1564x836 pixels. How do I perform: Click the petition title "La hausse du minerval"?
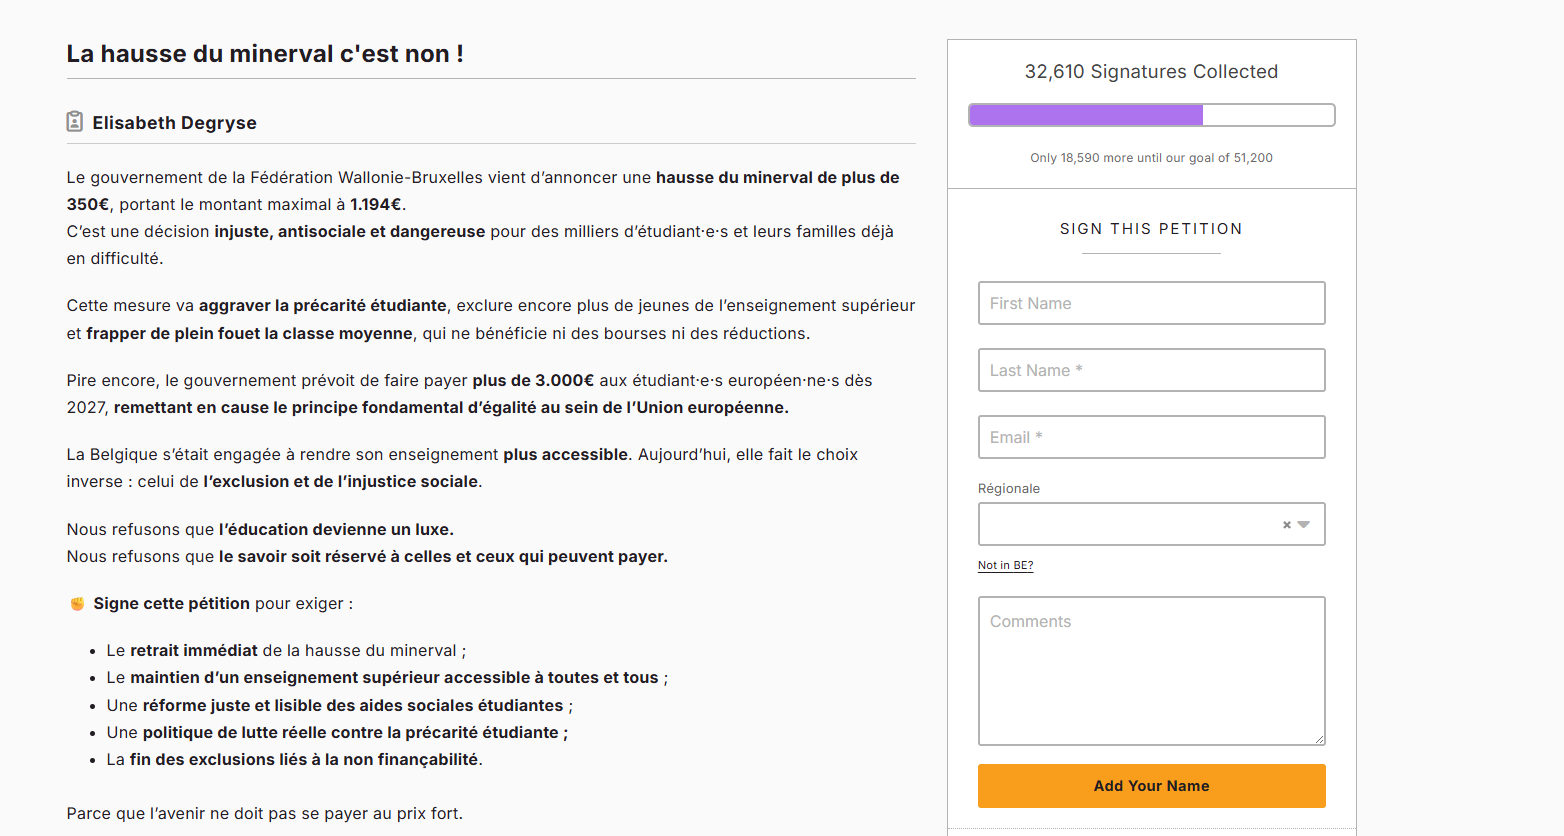coord(265,54)
